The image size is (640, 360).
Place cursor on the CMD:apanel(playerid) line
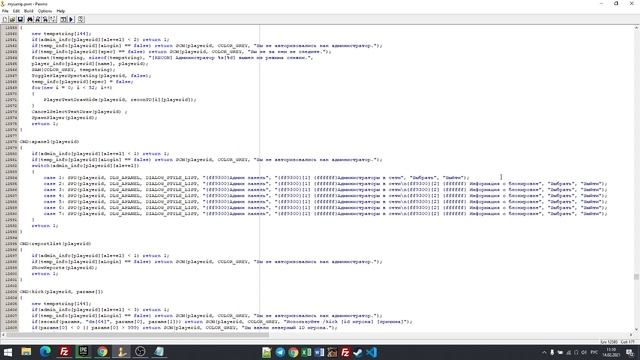pos(49,142)
